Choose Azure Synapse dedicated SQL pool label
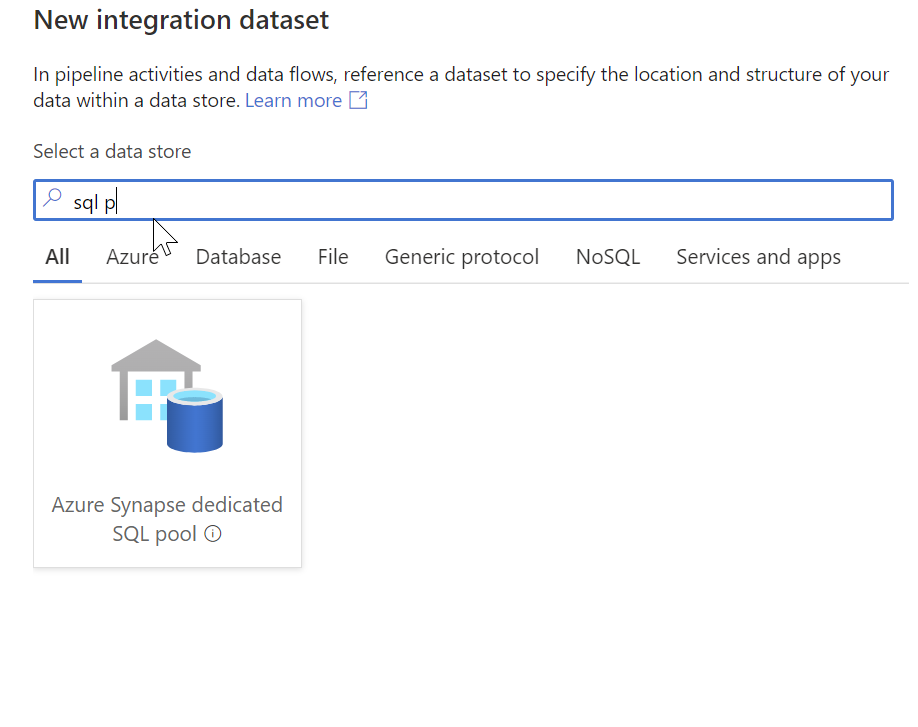 167,519
